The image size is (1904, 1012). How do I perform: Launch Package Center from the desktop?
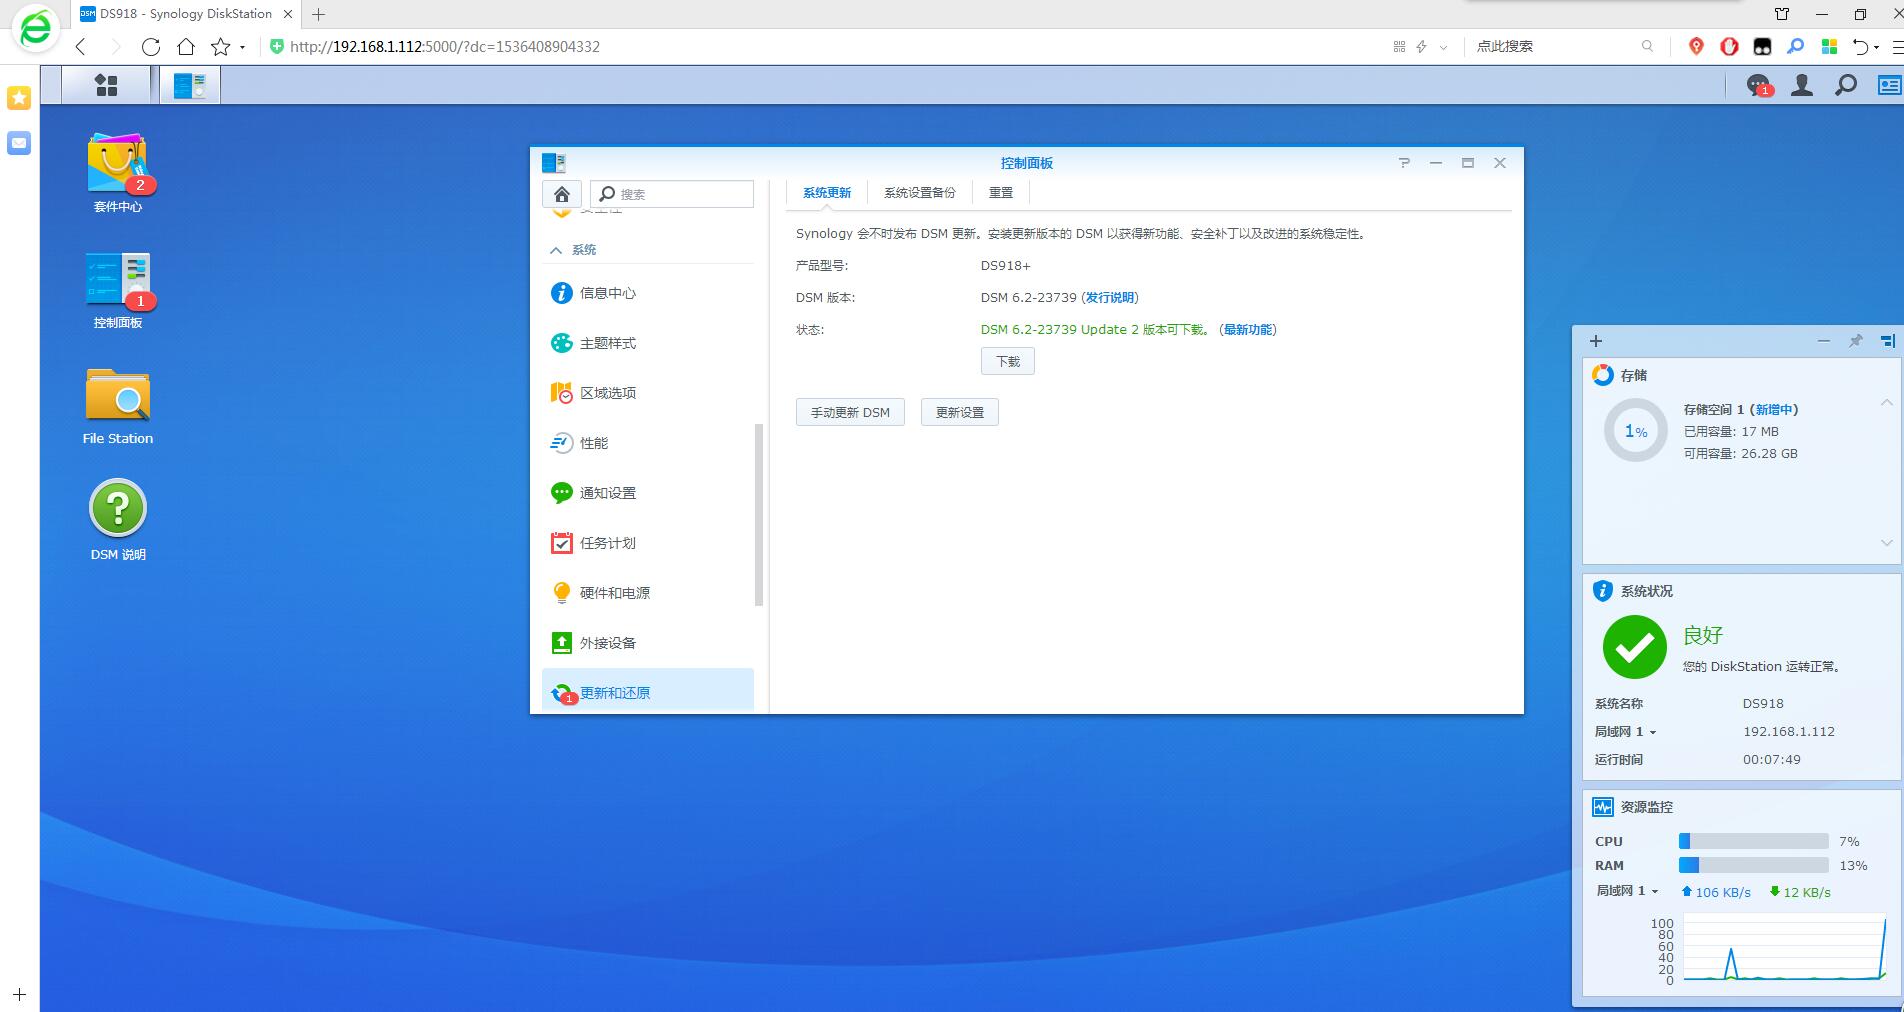(x=117, y=163)
